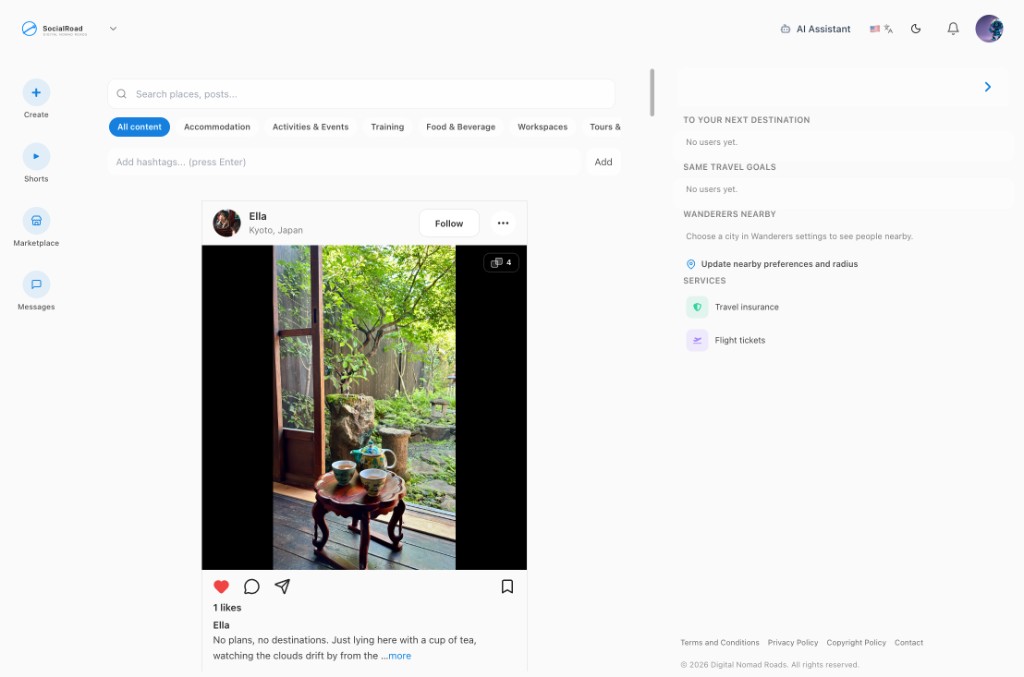This screenshot has height=677, width=1024.
Task: Open the Contact link
Action: (908, 642)
